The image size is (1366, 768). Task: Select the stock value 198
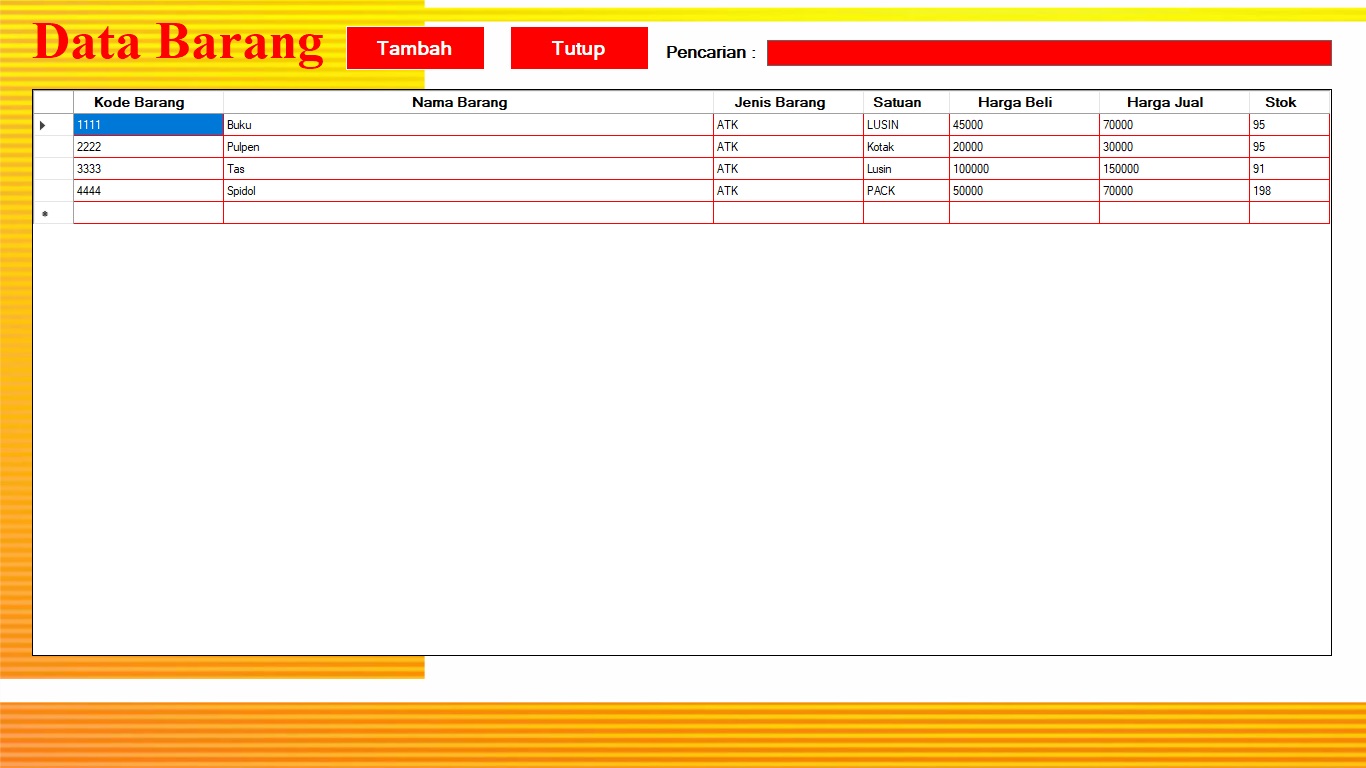(x=1289, y=191)
